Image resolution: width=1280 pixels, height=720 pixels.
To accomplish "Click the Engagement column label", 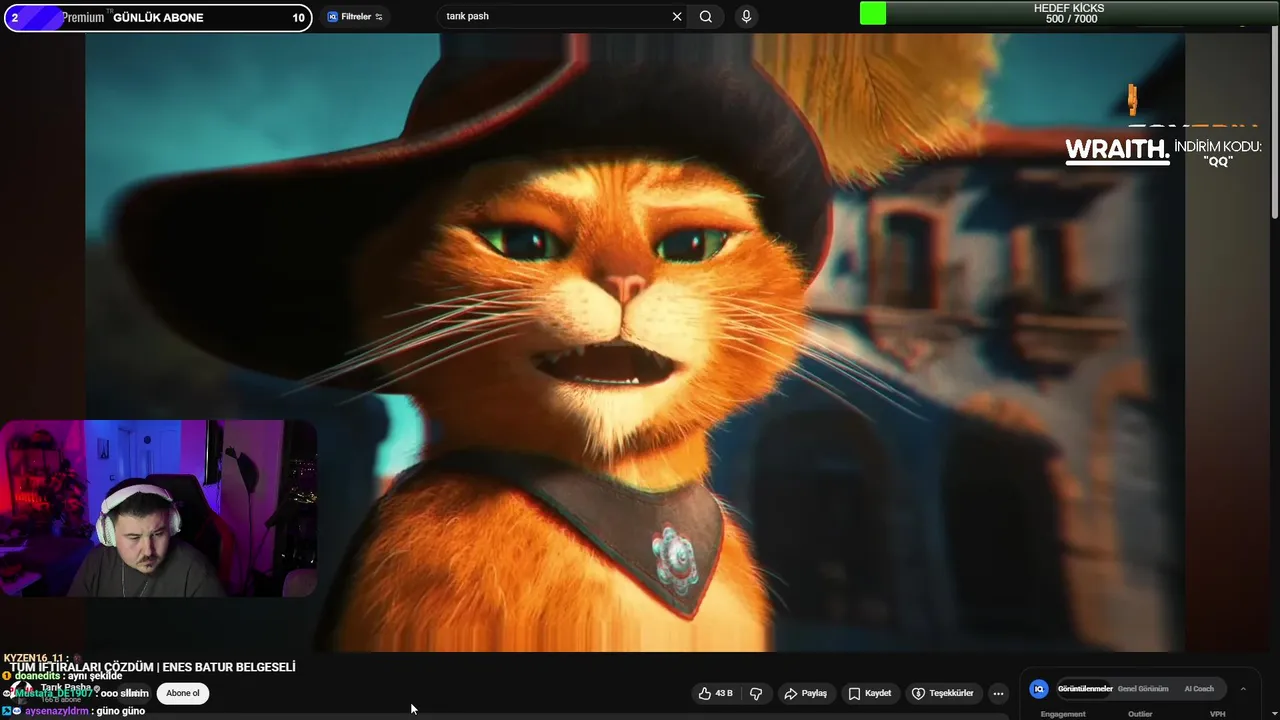I will coord(1063,714).
